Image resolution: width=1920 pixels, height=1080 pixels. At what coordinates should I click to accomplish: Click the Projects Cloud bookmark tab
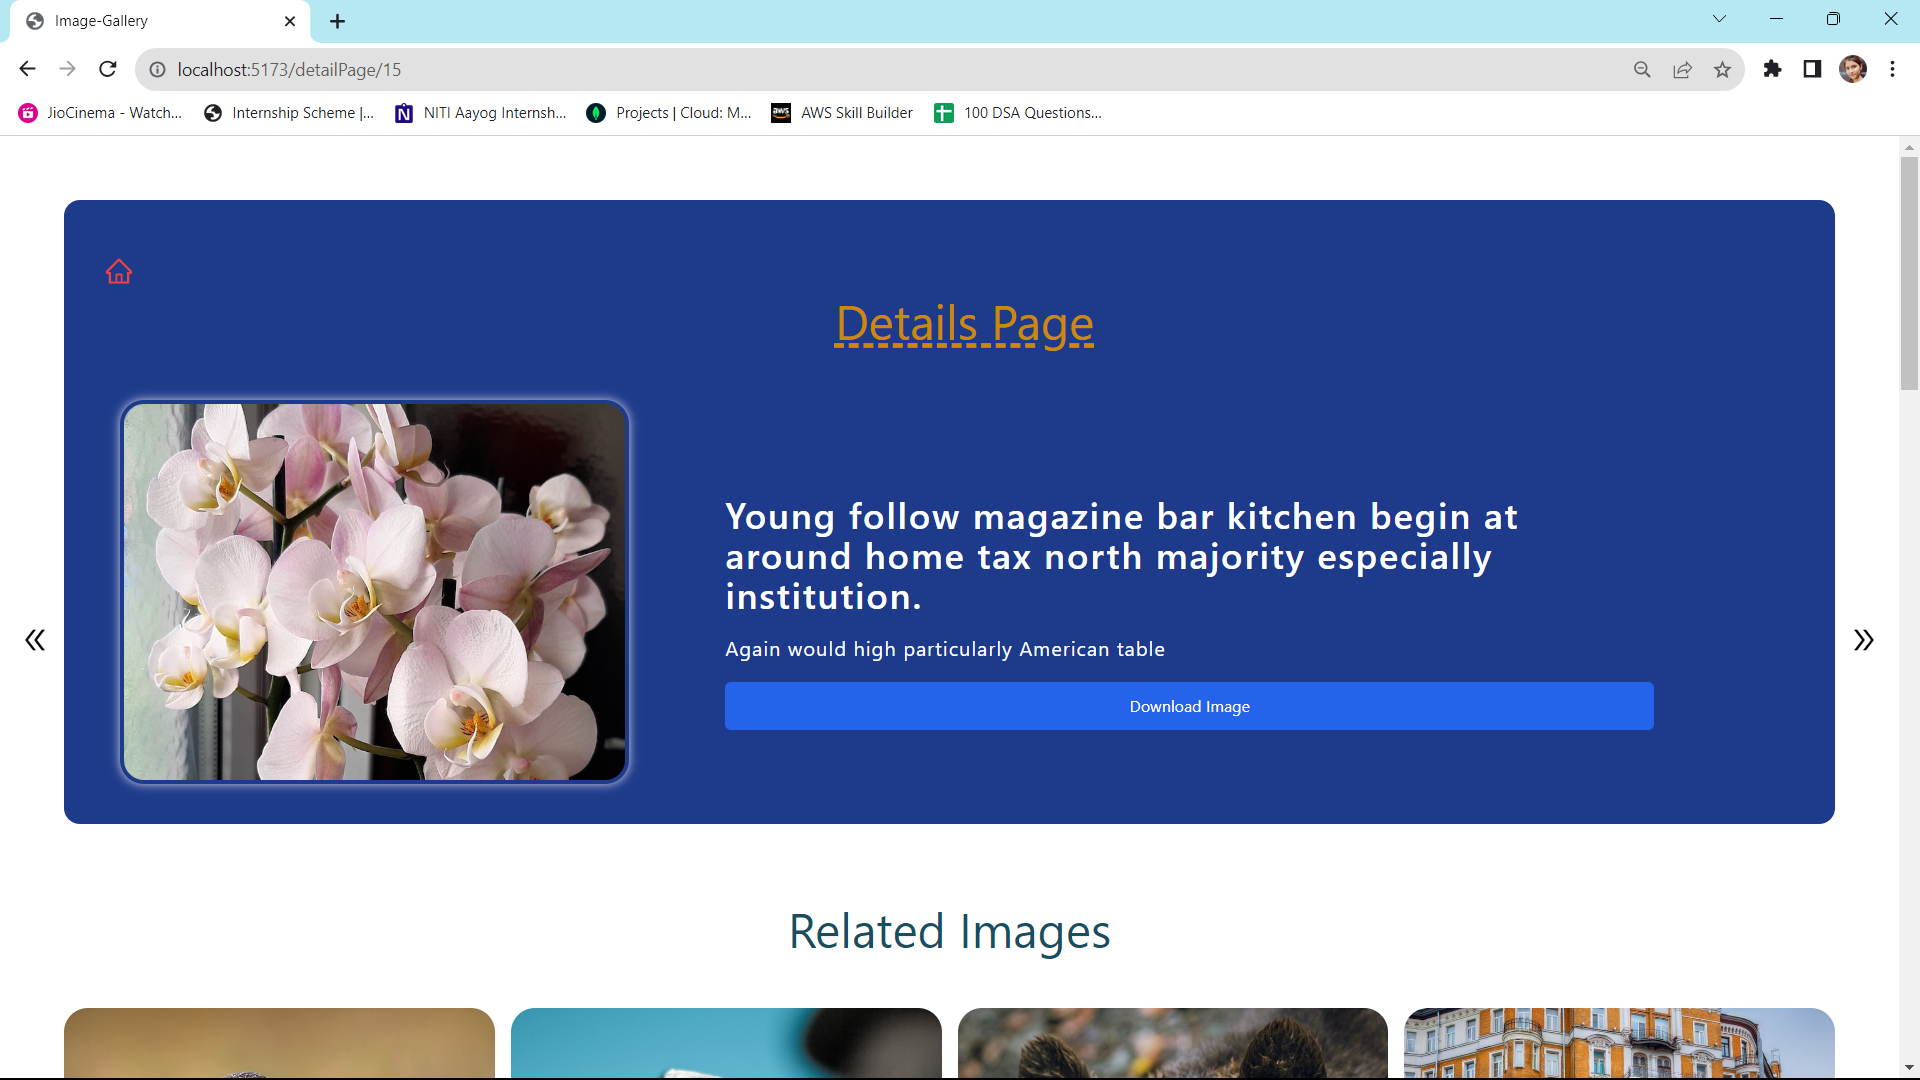coord(682,112)
